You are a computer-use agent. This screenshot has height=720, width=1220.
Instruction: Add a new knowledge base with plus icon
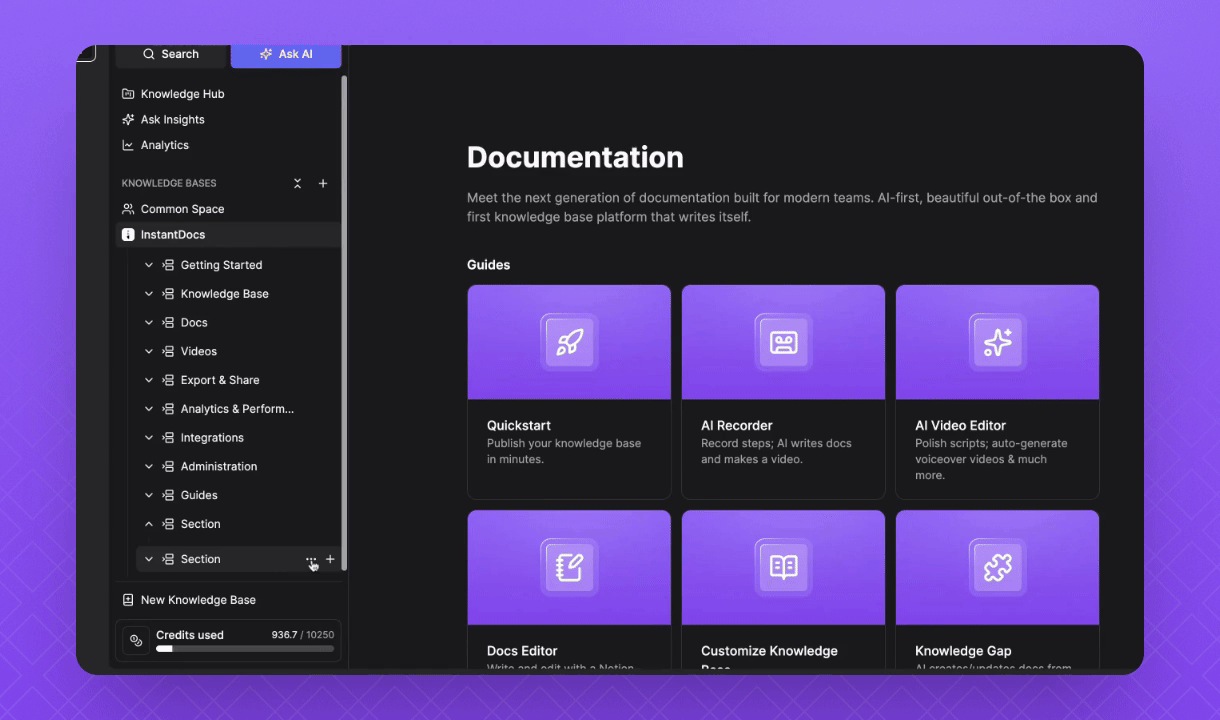tap(323, 184)
